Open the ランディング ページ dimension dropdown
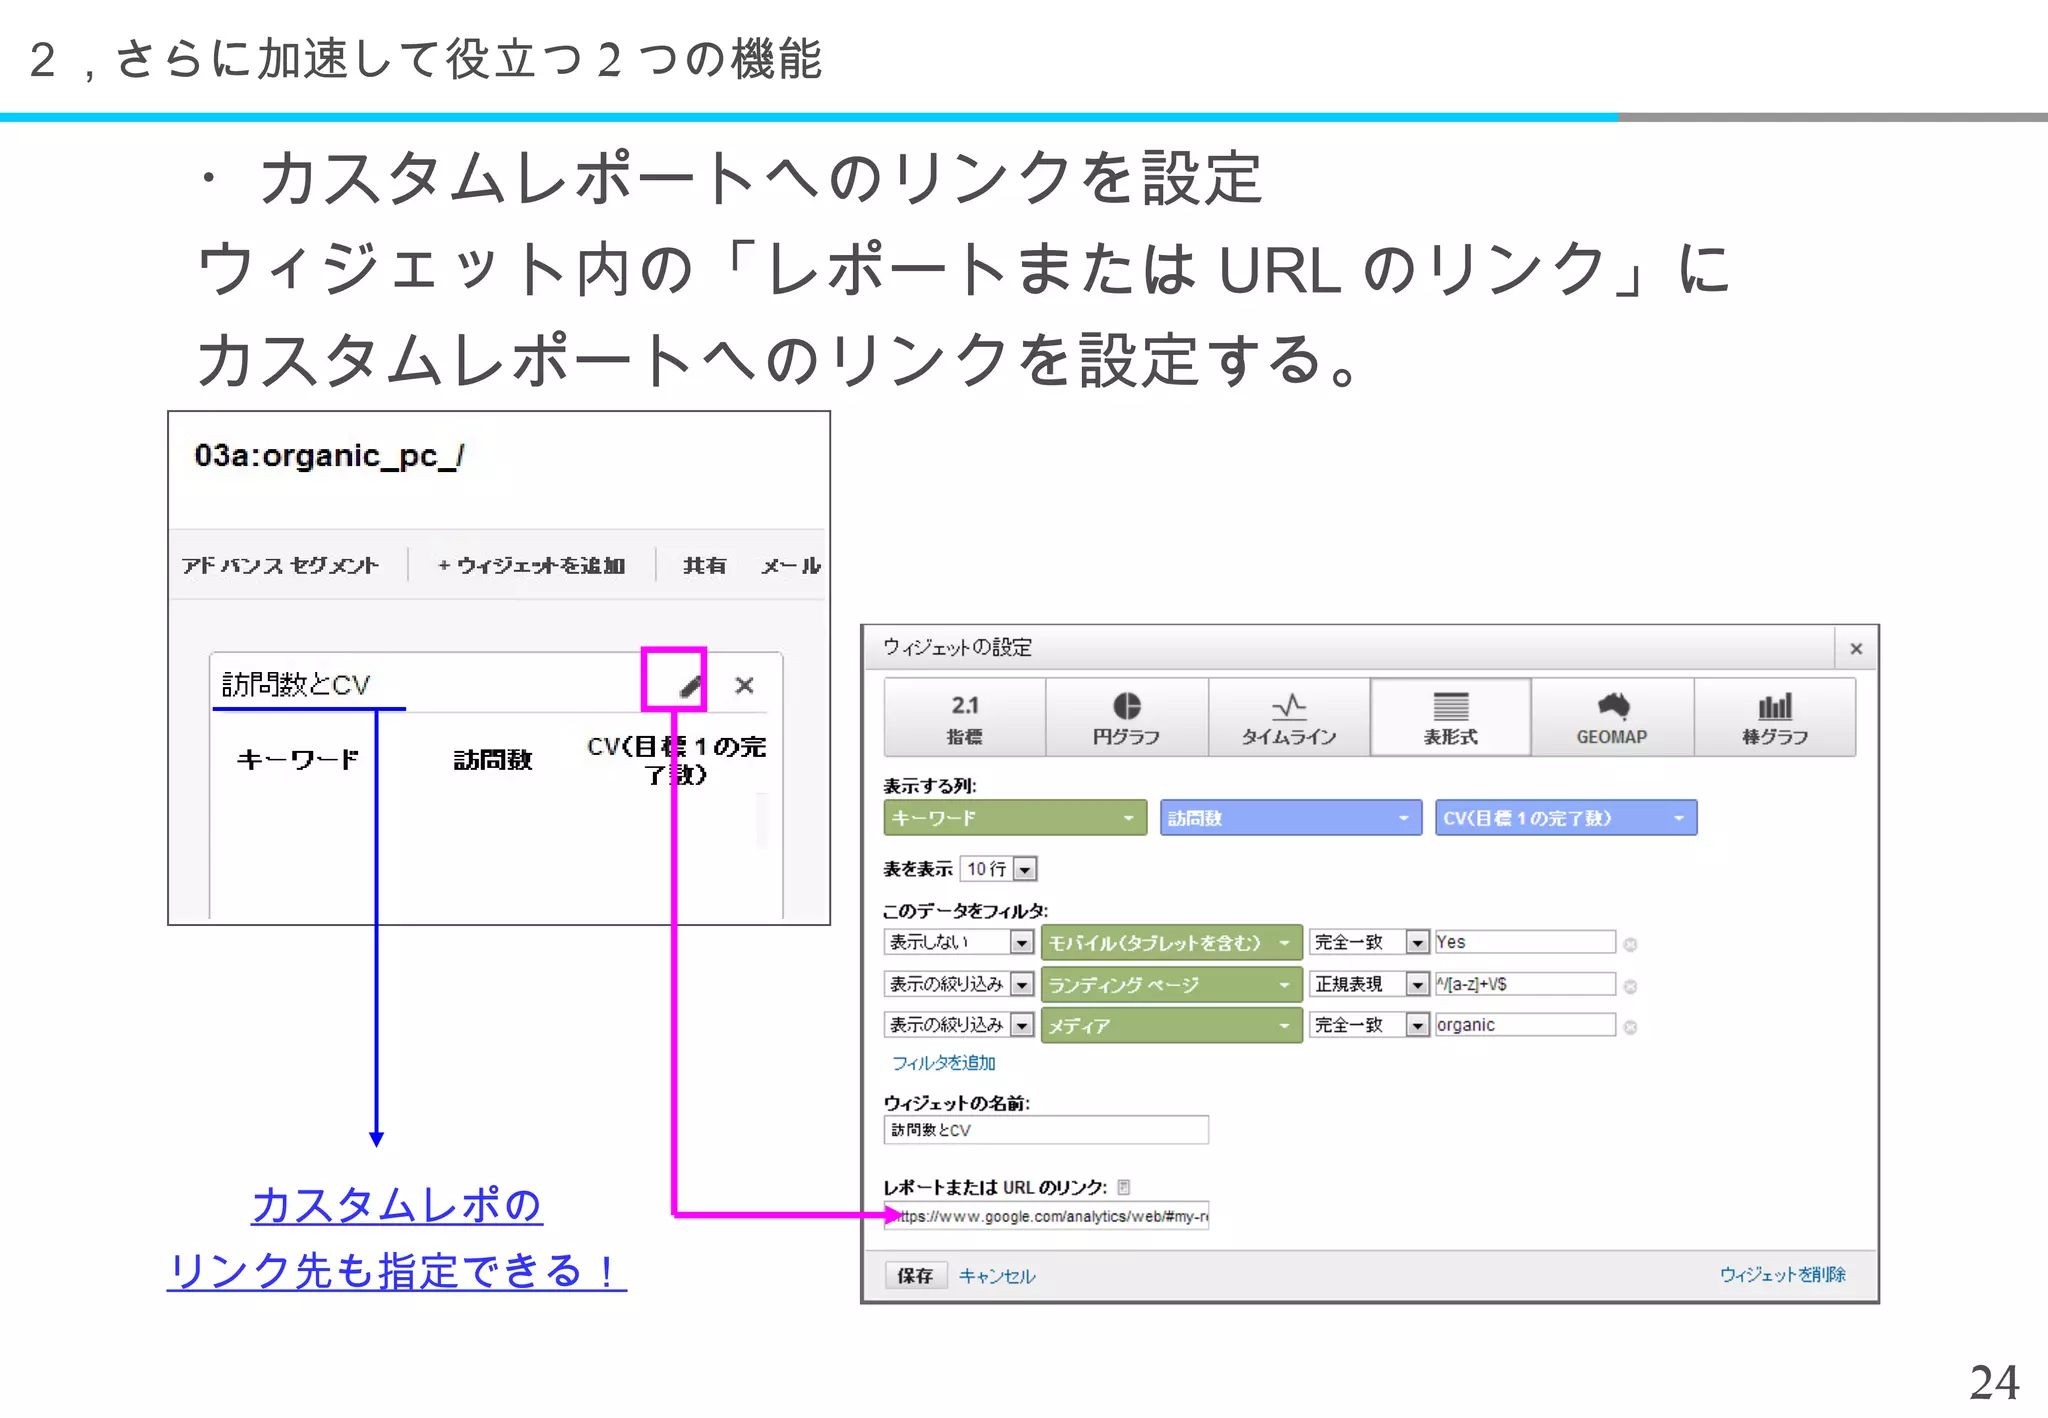 1171,985
